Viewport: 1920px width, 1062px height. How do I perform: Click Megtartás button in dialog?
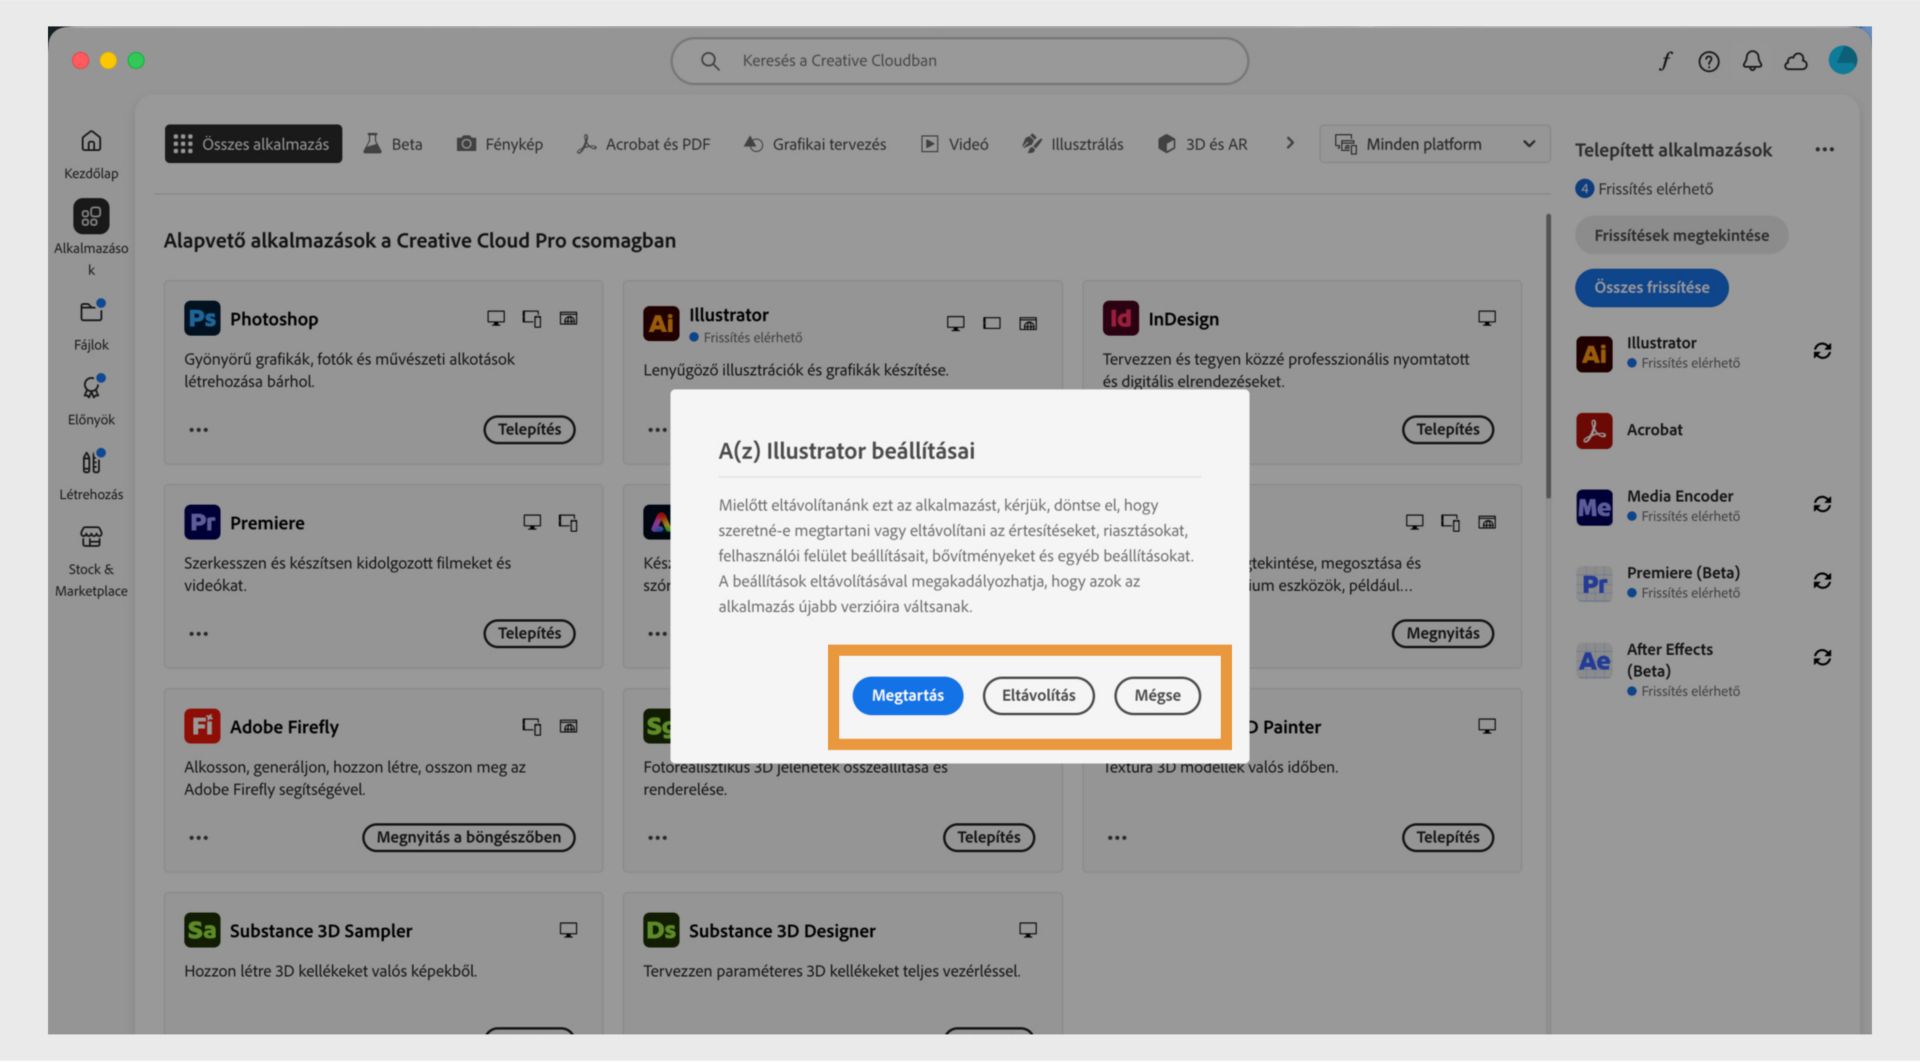907,696
